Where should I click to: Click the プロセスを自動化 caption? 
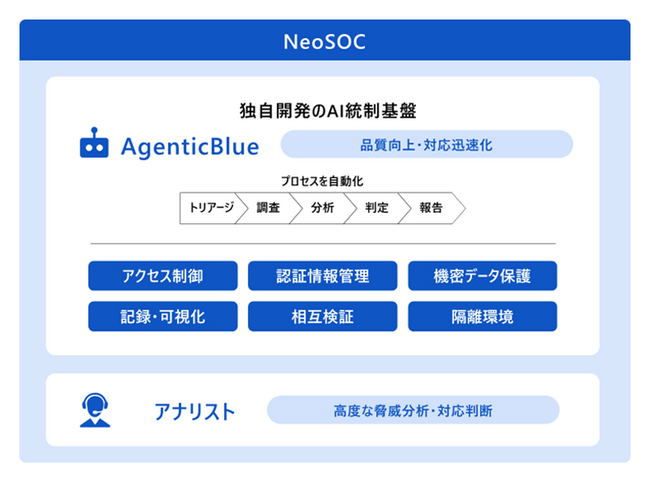tap(322, 181)
